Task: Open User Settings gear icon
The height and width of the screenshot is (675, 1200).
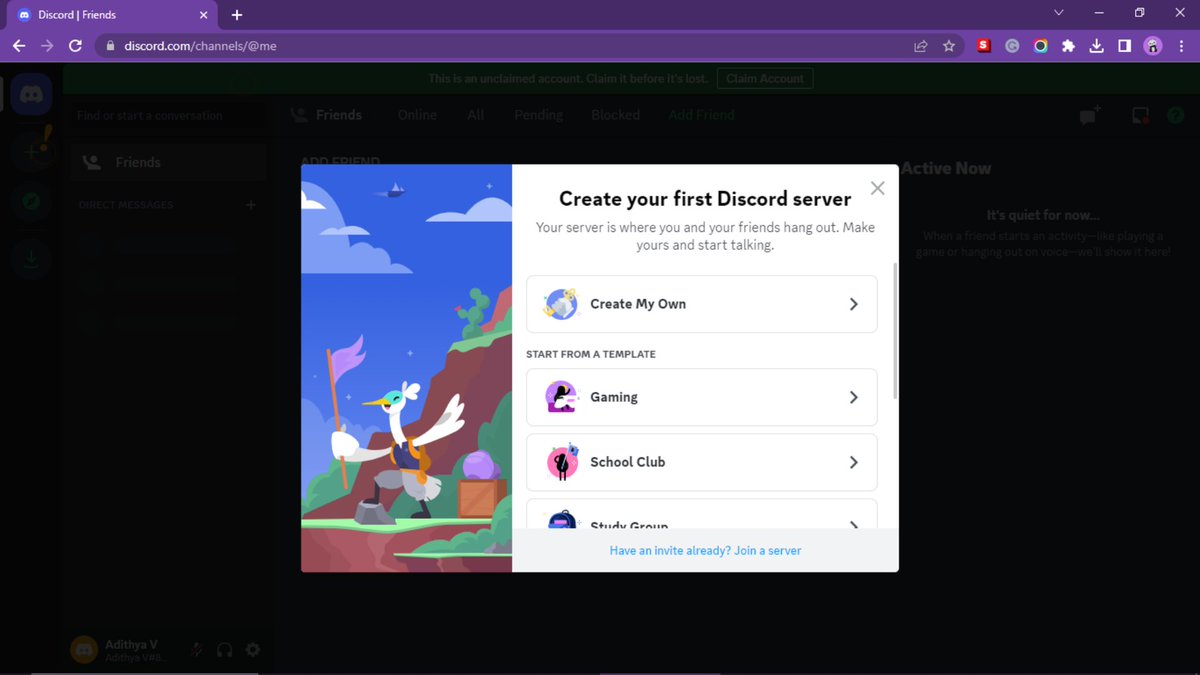Action: (253, 650)
